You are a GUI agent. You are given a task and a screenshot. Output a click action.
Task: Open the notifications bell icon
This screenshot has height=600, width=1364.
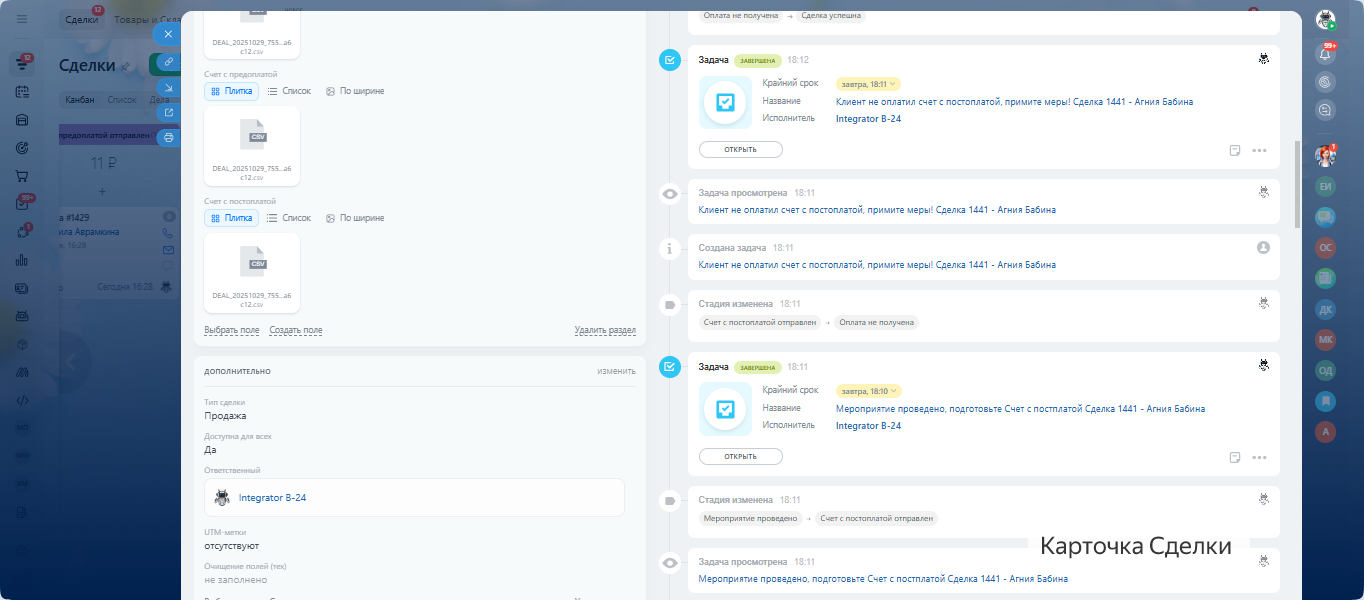(x=1325, y=54)
